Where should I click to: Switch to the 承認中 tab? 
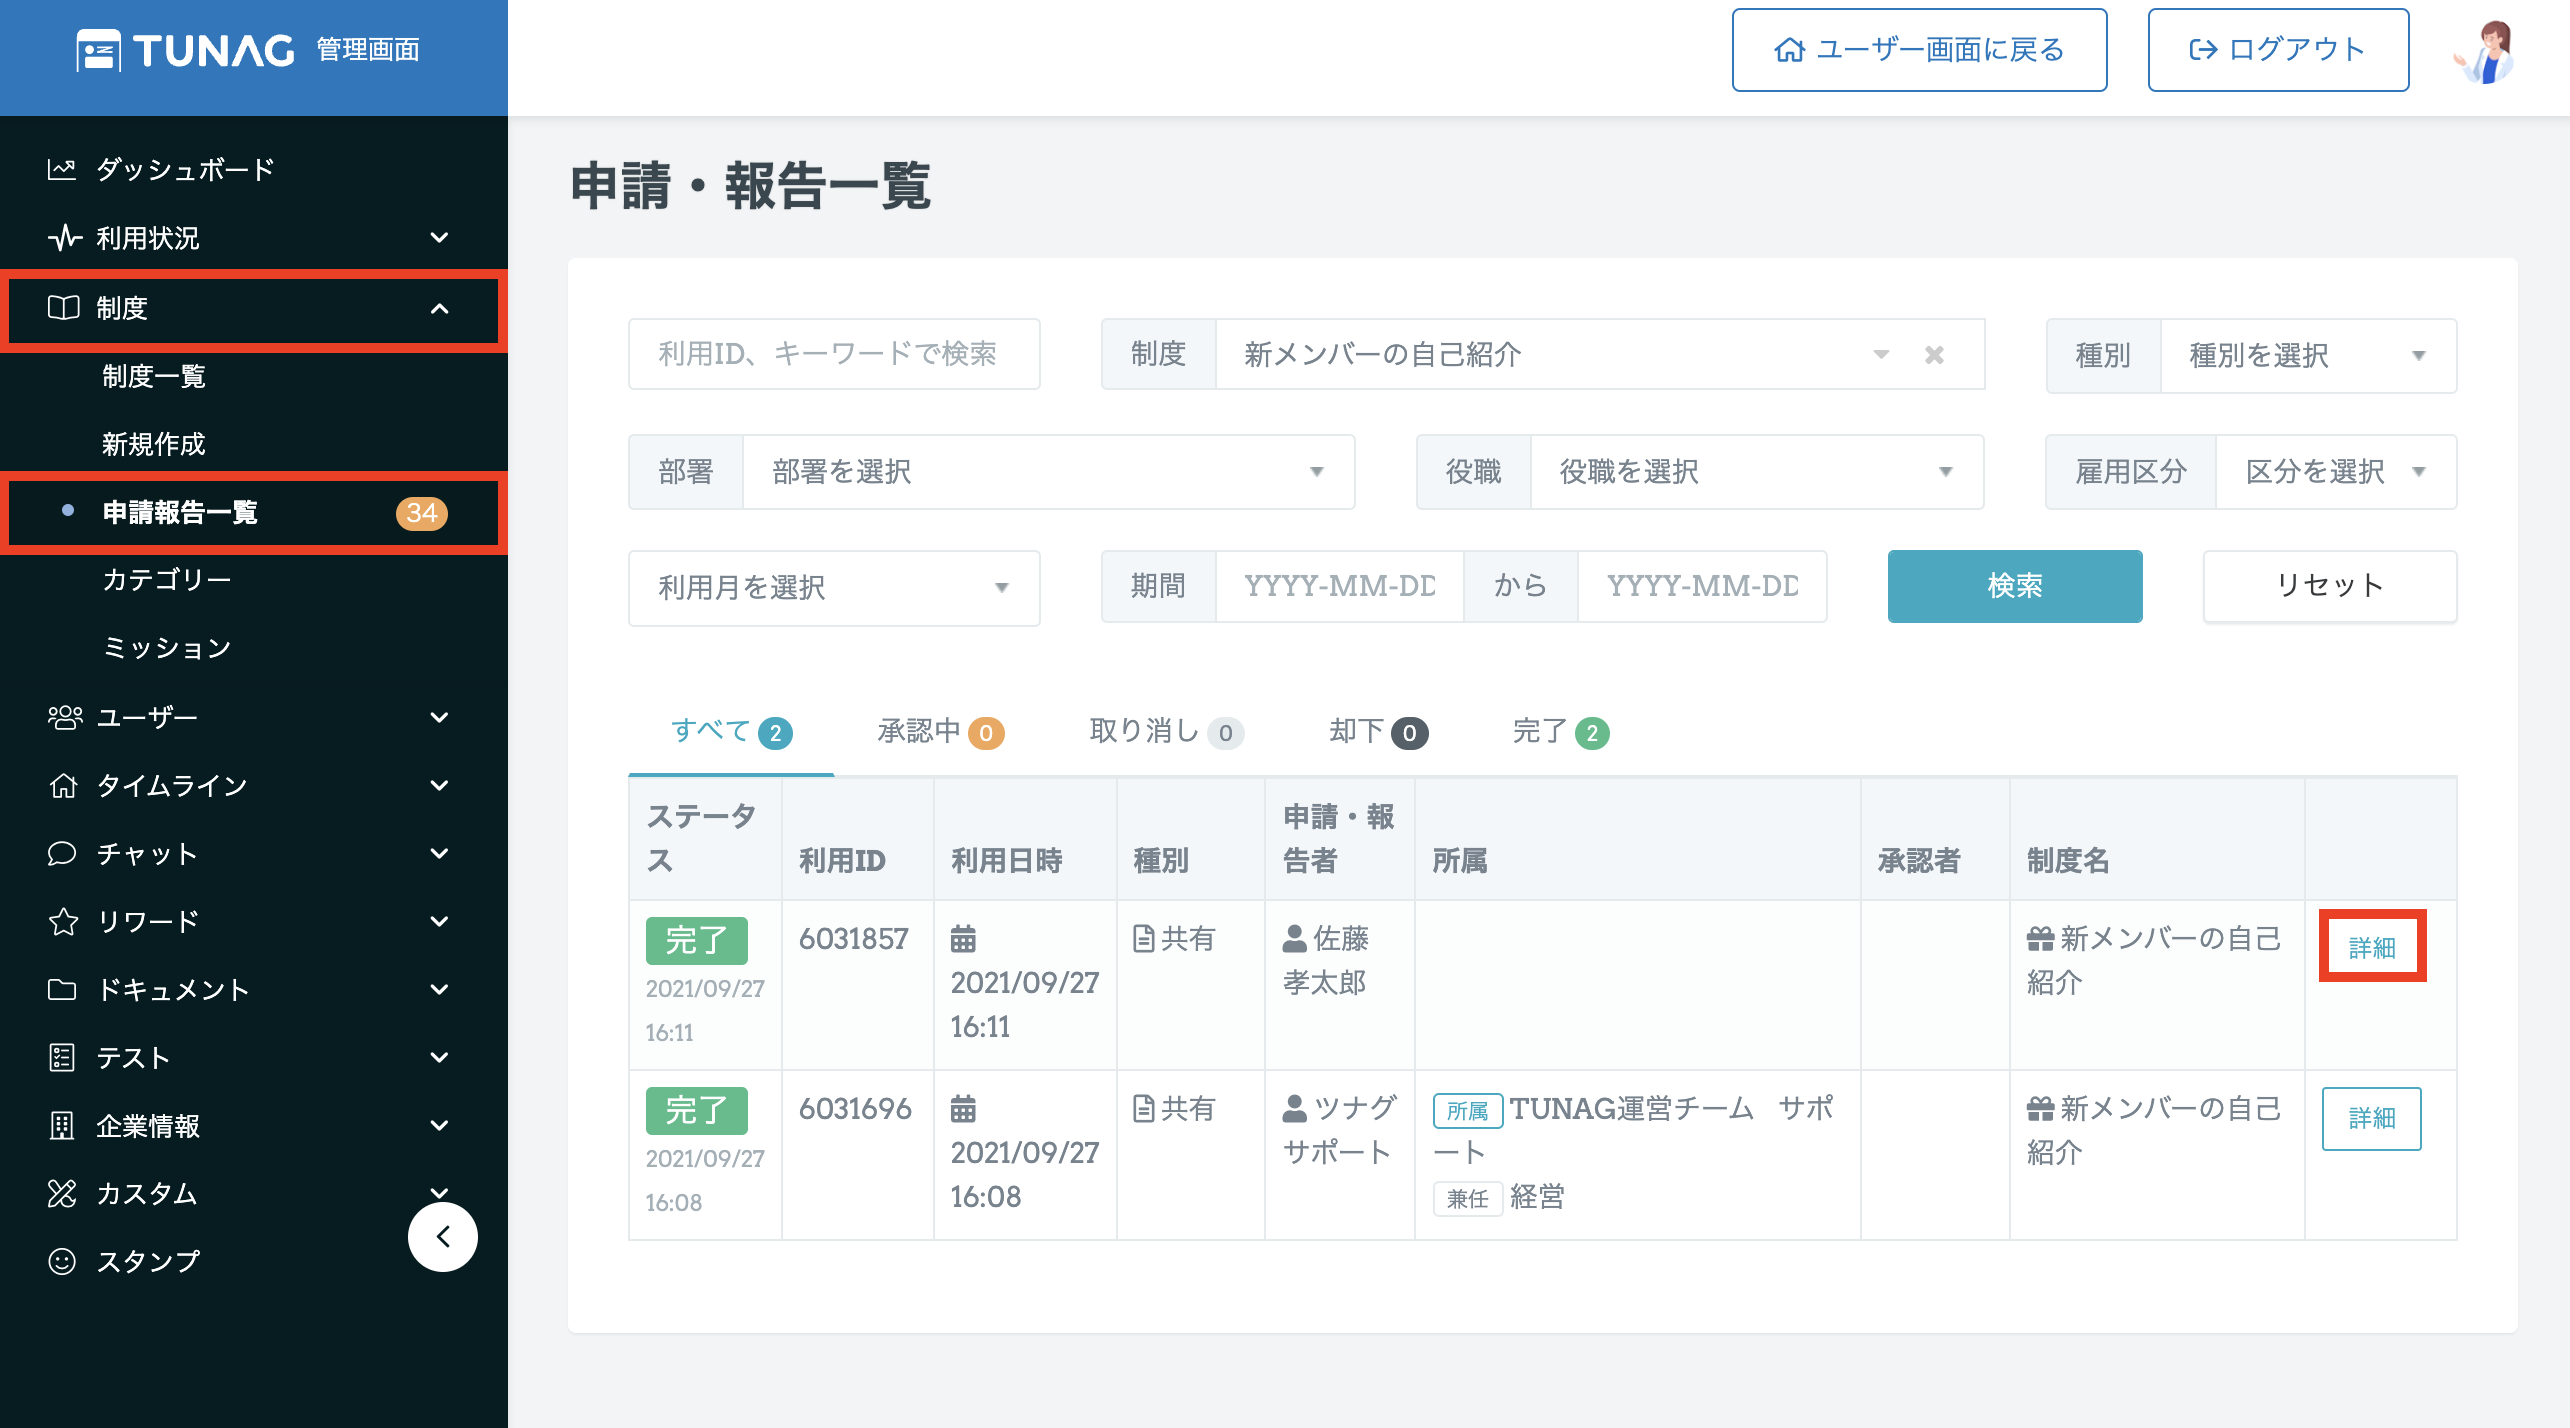(x=940, y=731)
